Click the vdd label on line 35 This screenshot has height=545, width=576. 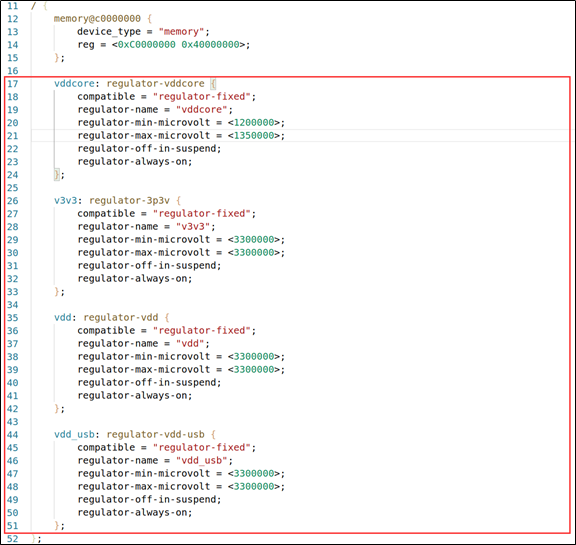[62, 318]
